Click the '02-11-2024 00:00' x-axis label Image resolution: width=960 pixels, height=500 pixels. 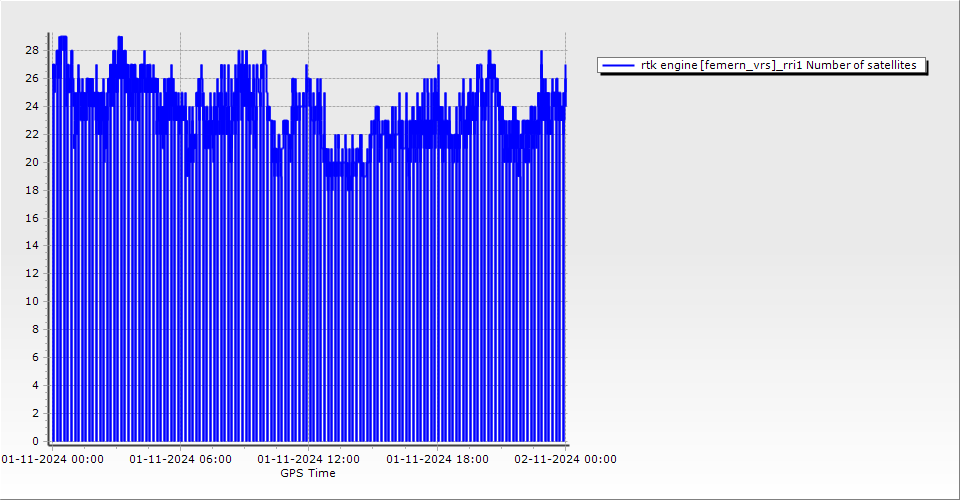[x=565, y=459]
